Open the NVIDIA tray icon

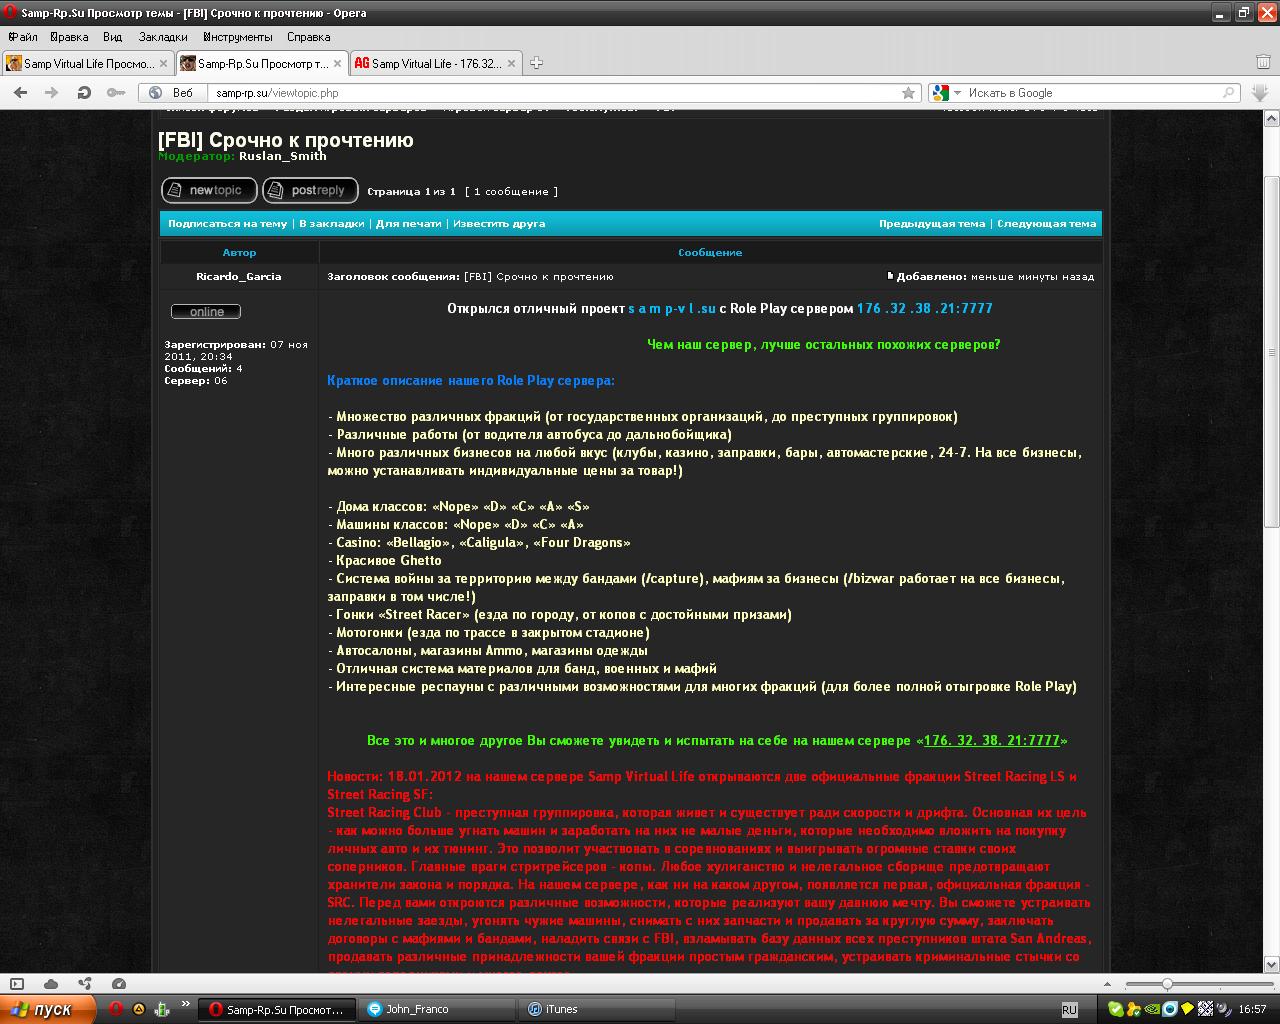(1152, 1009)
